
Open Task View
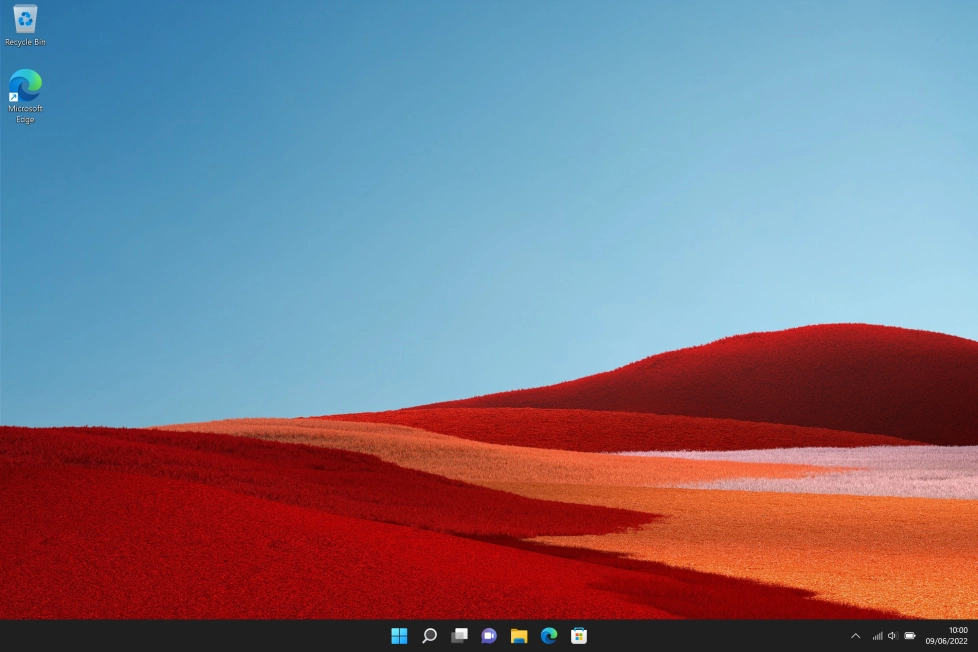pyautogui.click(x=459, y=635)
